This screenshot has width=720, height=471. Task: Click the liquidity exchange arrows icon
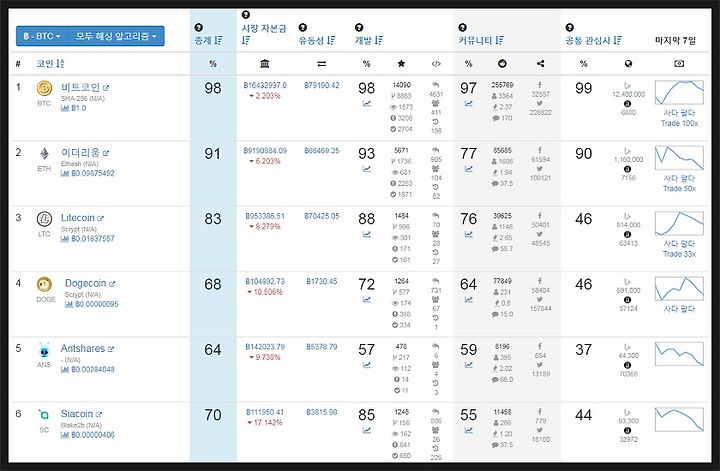pyautogui.click(x=321, y=63)
